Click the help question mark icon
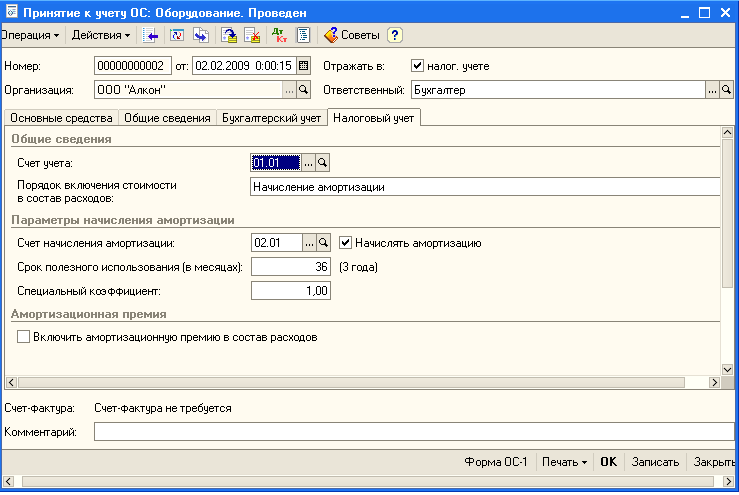This screenshot has height=495, width=739. [395, 35]
